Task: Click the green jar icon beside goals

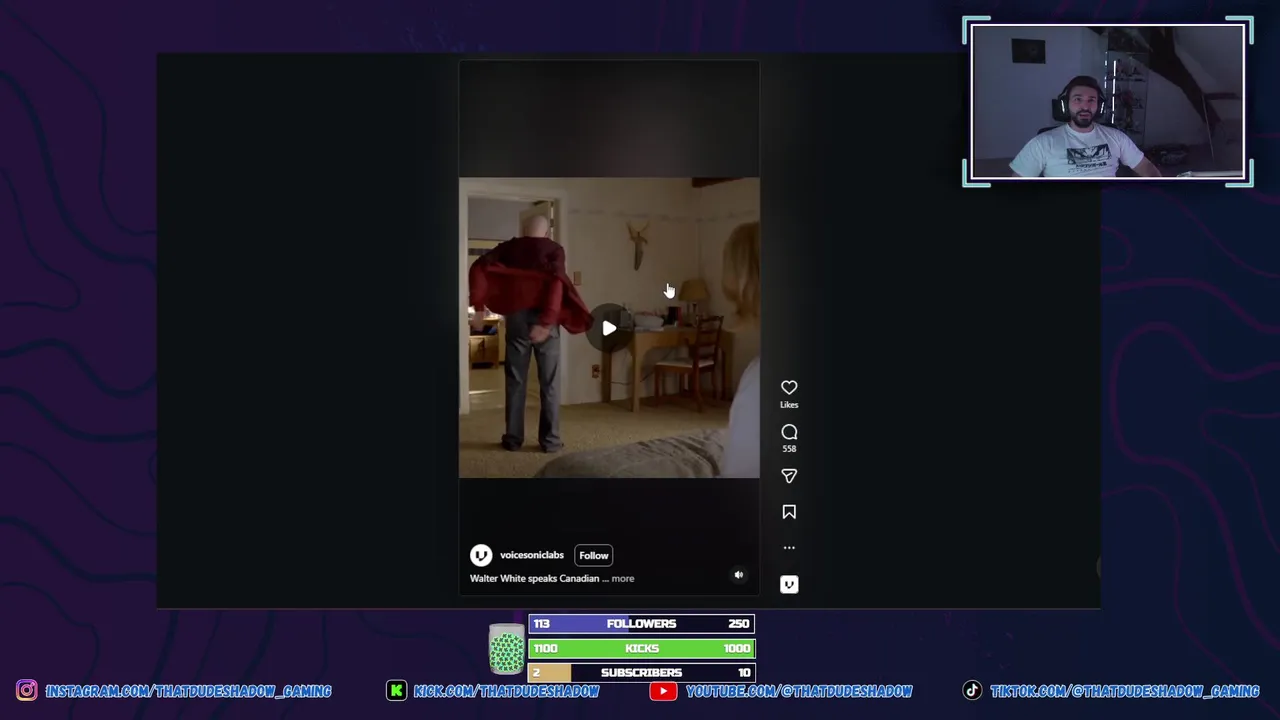Action: point(506,648)
